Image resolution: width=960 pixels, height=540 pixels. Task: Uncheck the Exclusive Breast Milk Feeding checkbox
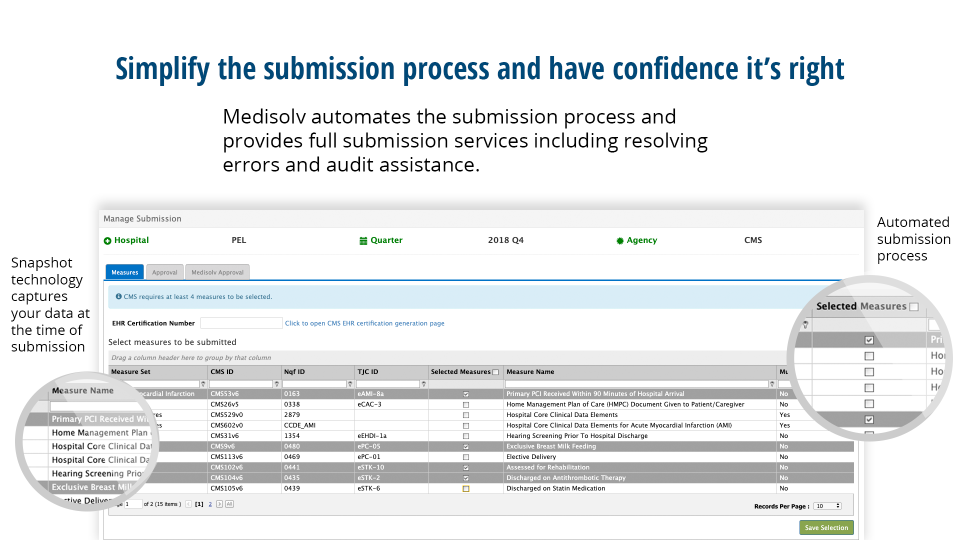[466, 447]
